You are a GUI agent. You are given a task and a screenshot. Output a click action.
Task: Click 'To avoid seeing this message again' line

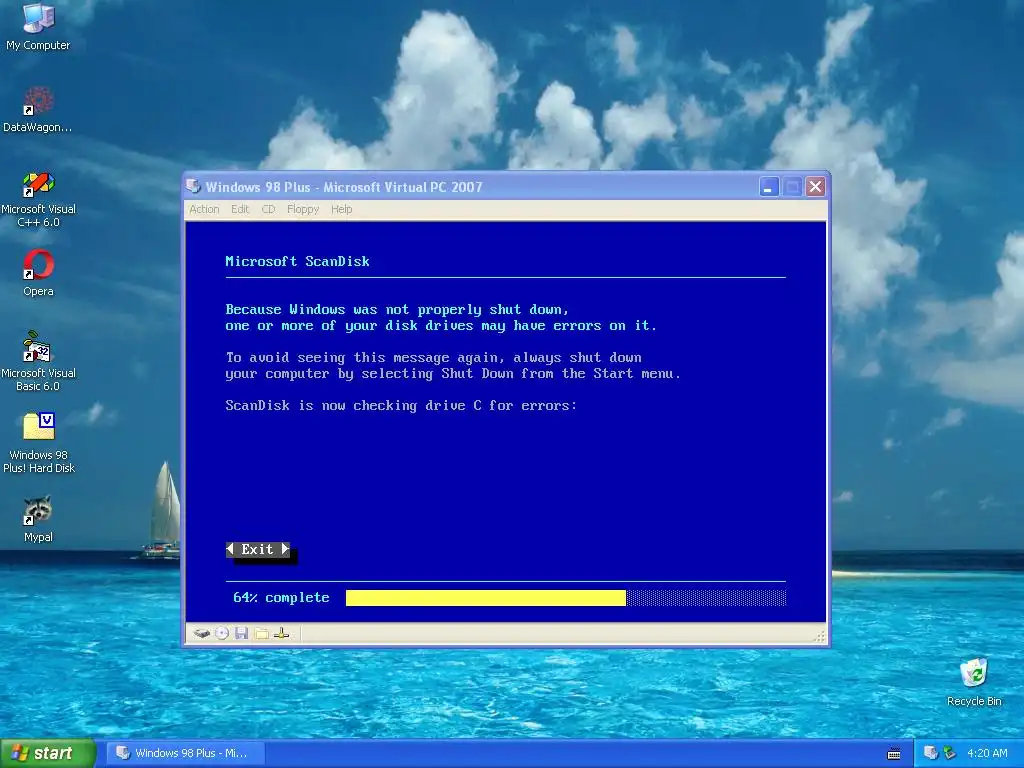(434, 357)
